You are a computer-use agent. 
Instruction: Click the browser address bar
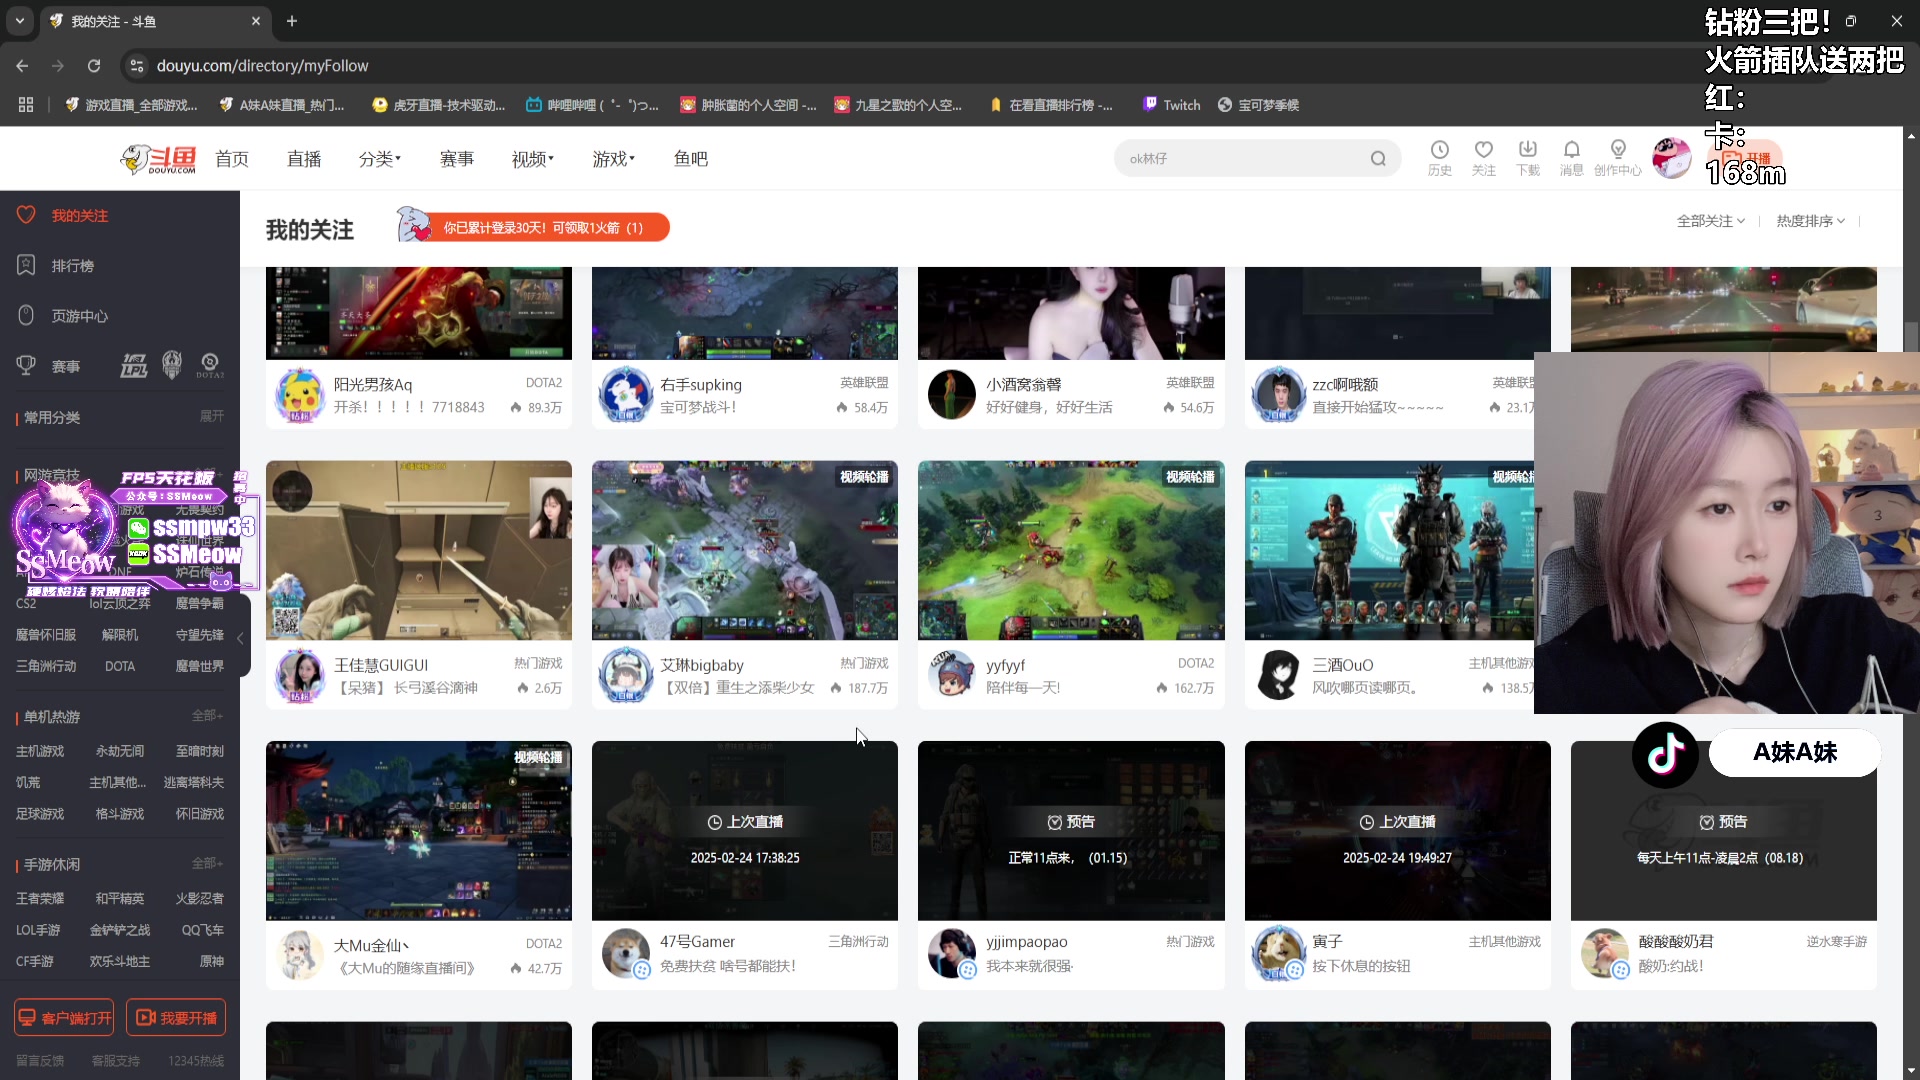900,66
